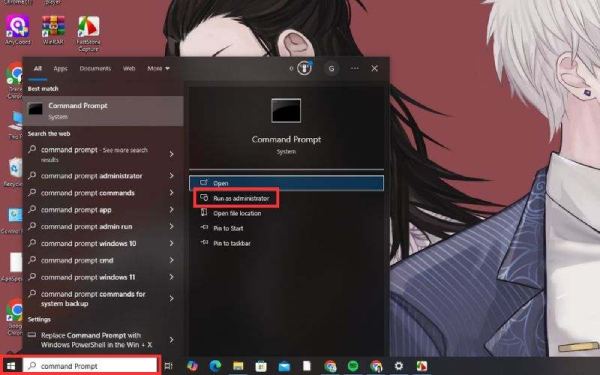Screen dimensions: 600x375
Task: Expand the More dropdown
Action: pos(158,68)
